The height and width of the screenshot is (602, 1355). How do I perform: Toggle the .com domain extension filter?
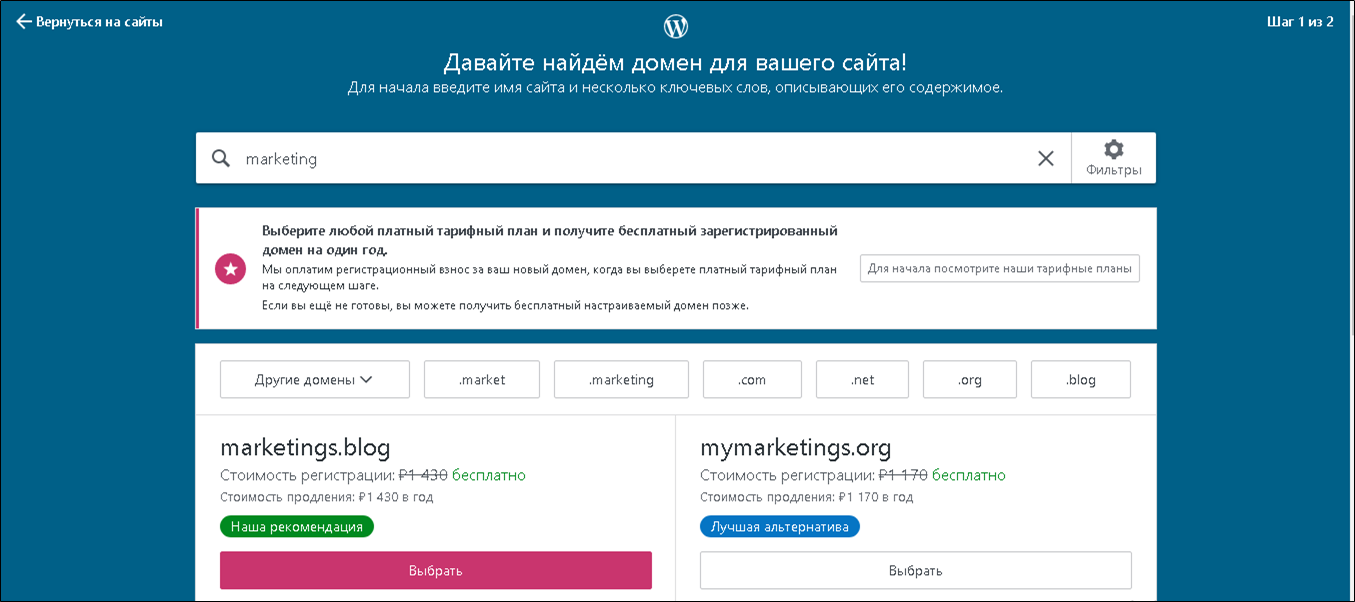(752, 379)
